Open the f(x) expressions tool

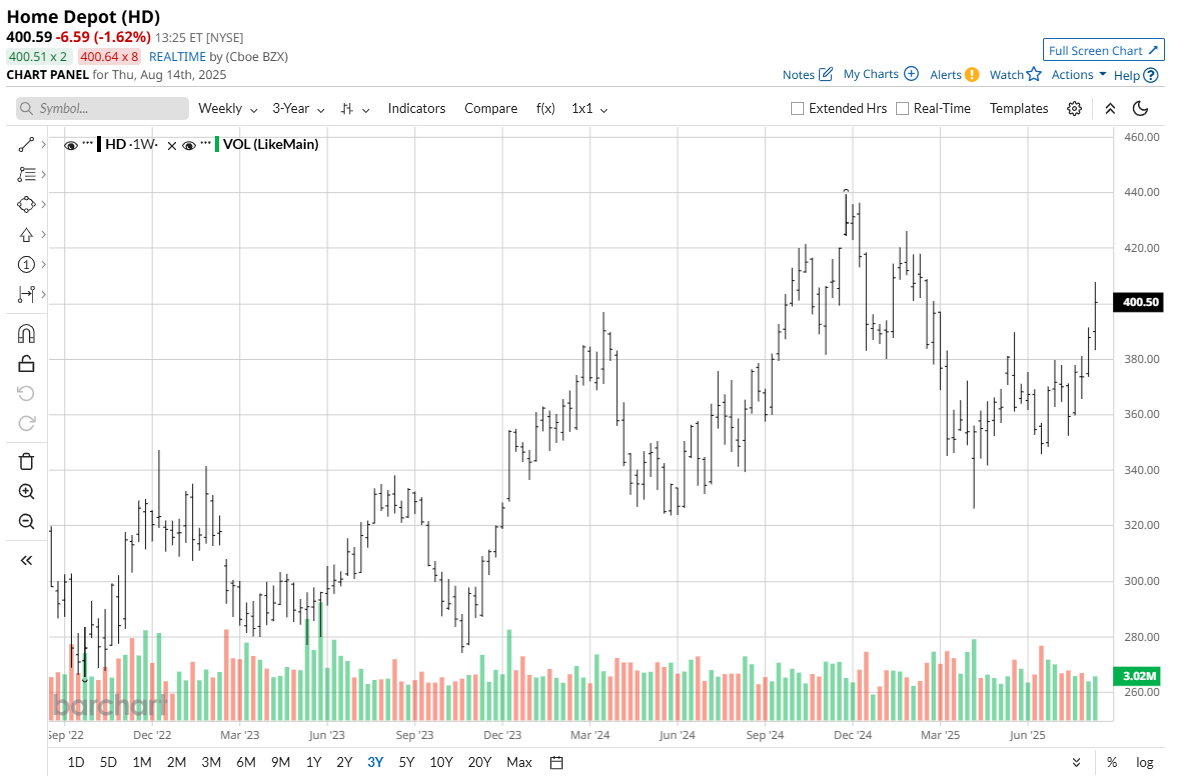pos(545,108)
